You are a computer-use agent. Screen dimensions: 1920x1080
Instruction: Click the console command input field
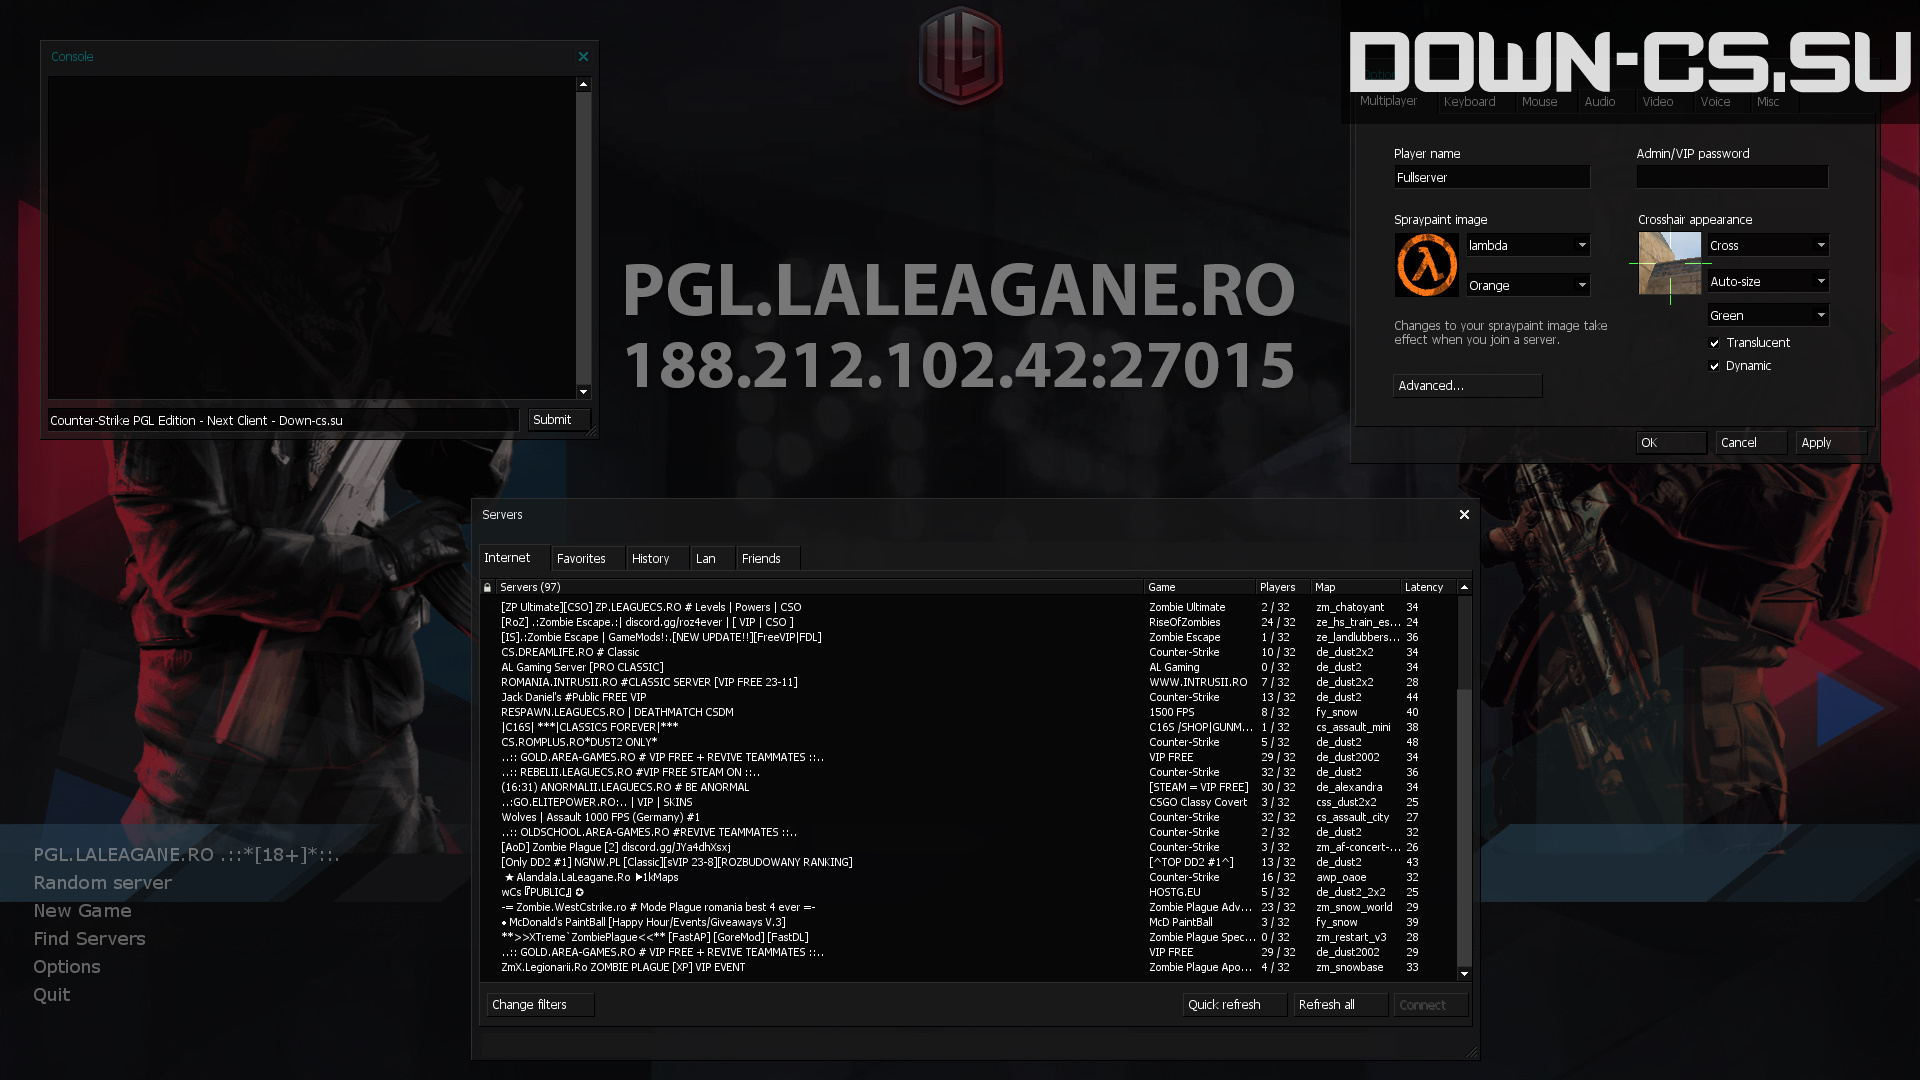(x=283, y=421)
